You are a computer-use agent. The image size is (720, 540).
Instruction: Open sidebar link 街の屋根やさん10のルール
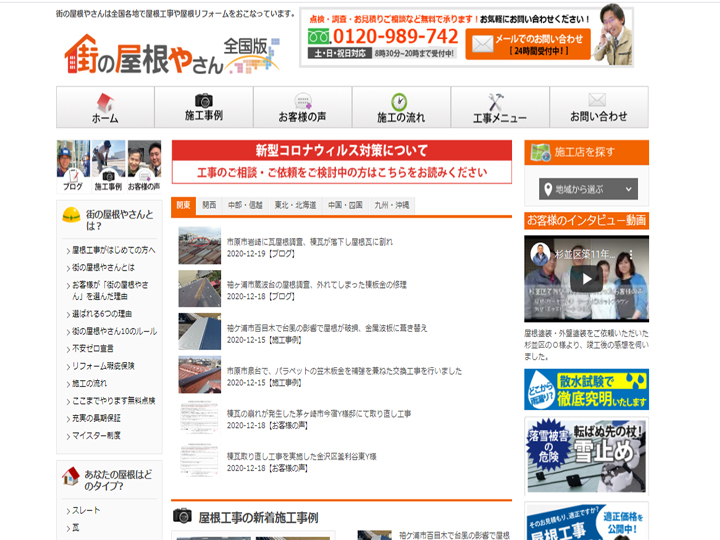tap(114, 332)
